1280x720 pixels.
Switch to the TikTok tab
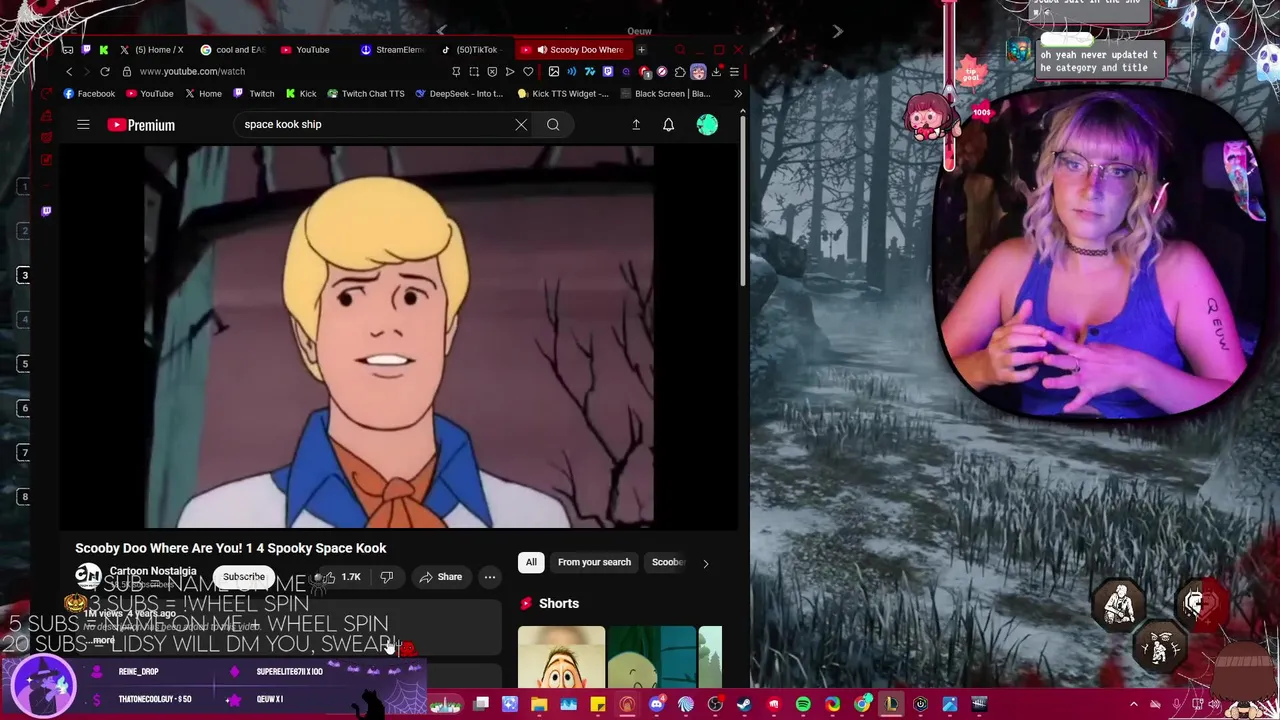click(x=474, y=50)
